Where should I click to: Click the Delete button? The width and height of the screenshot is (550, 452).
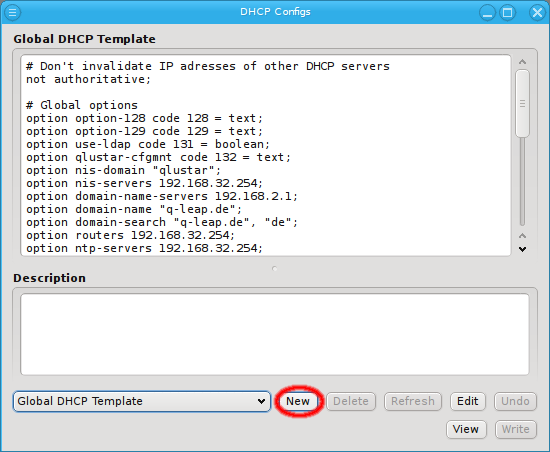pos(351,401)
